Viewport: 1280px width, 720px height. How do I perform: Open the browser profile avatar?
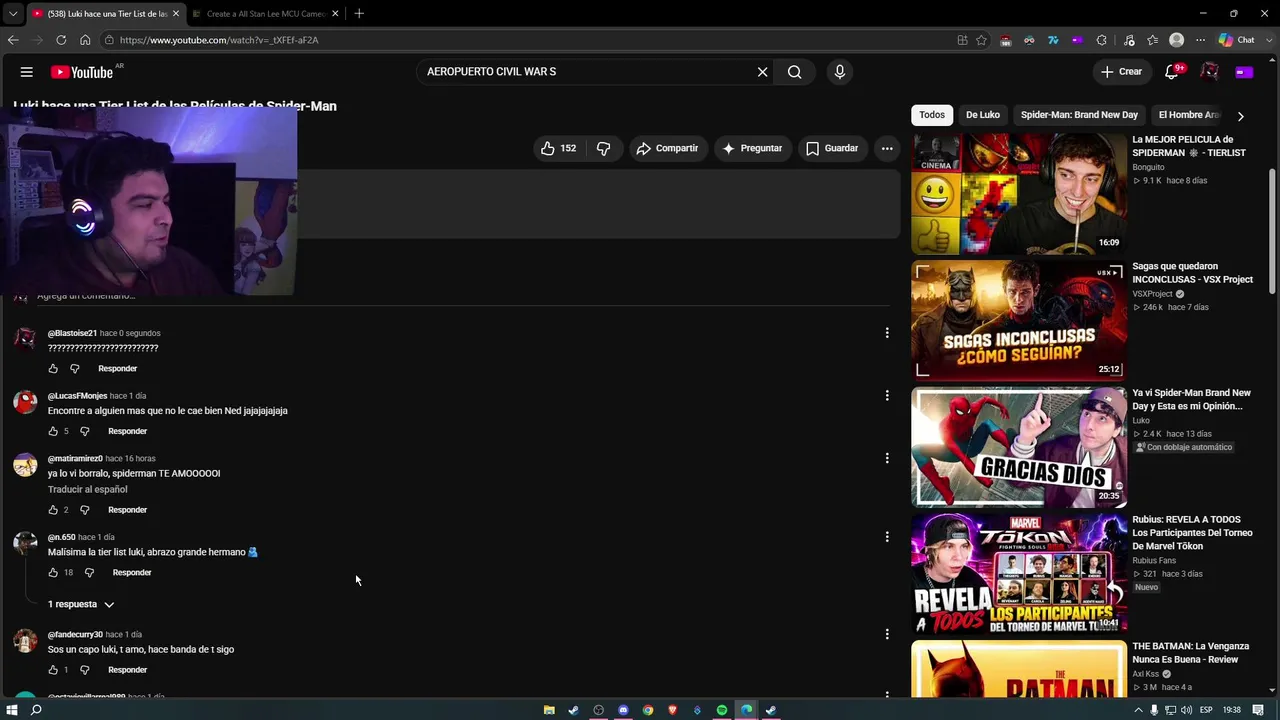(1177, 40)
